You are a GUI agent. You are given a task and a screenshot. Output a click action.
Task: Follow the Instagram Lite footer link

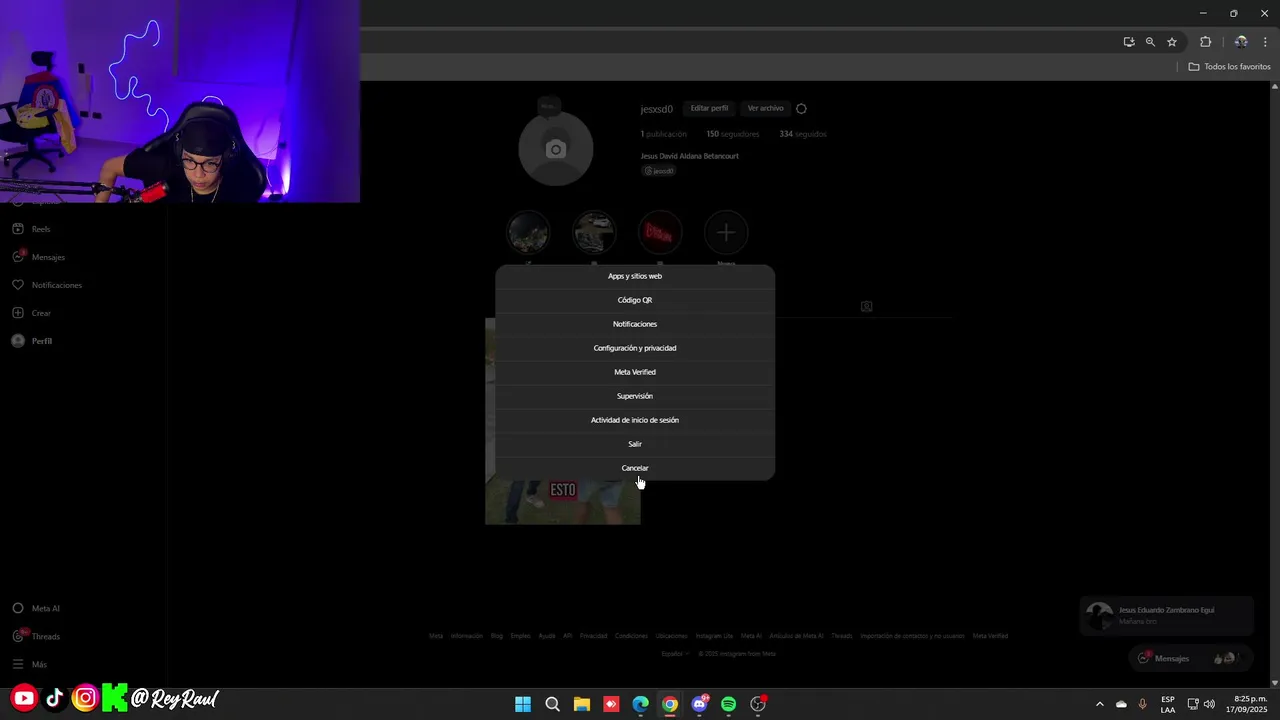[x=714, y=636]
